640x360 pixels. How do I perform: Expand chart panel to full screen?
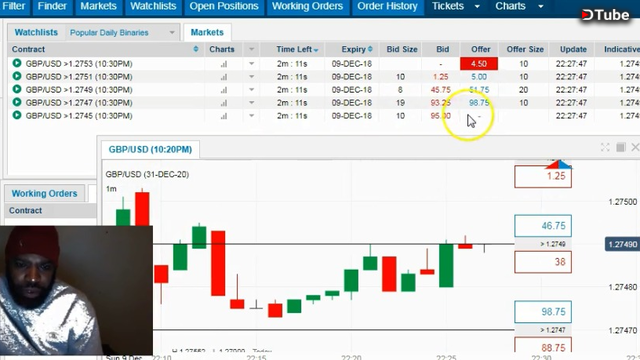click(x=605, y=147)
